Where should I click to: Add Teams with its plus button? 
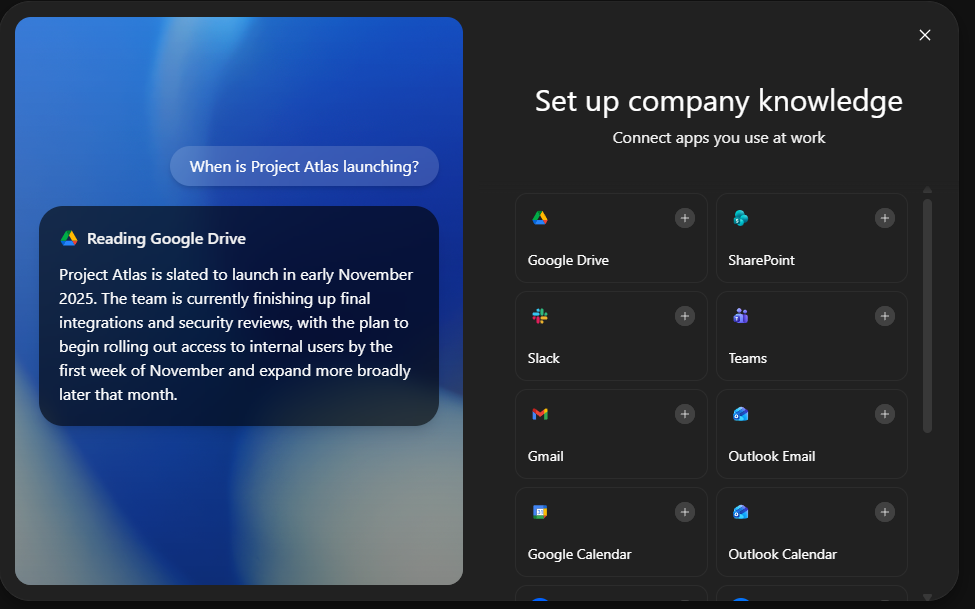pos(884,315)
